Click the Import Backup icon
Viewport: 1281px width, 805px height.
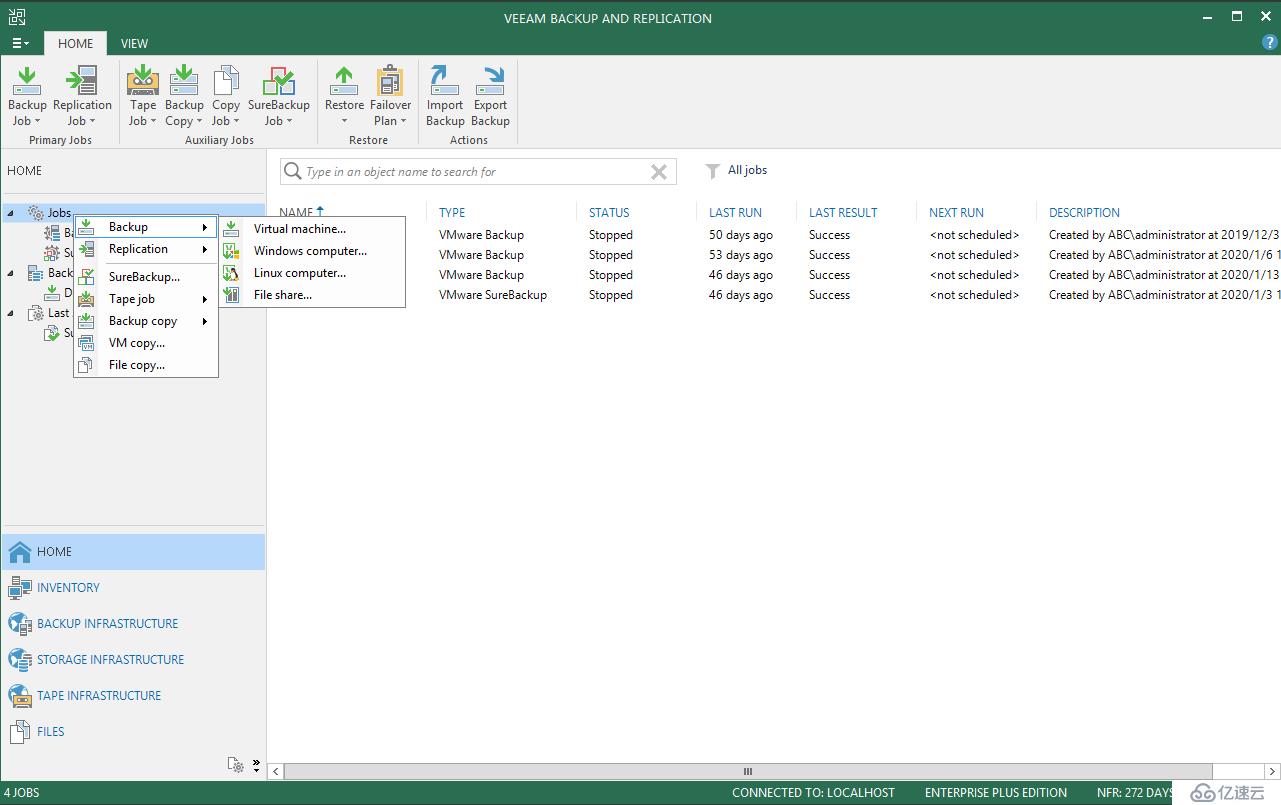coord(445,80)
